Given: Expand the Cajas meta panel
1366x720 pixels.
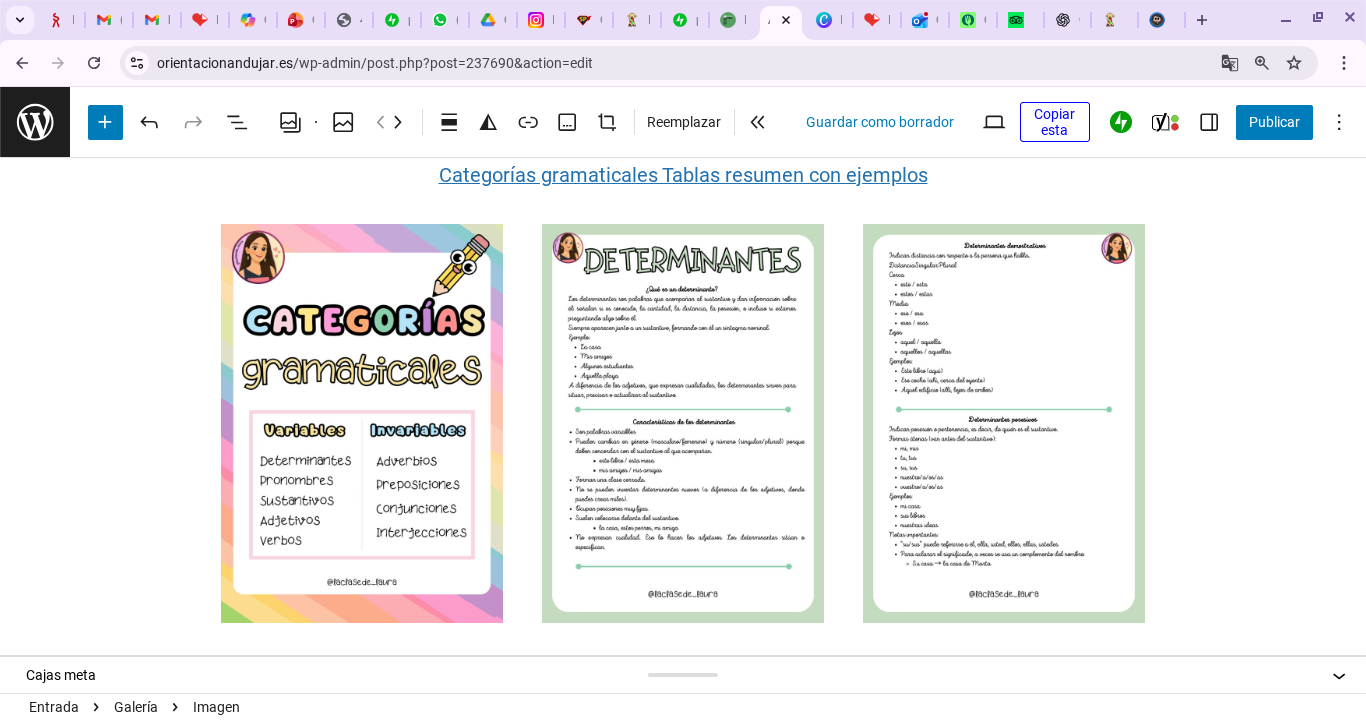Looking at the screenshot, I should point(1338,676).
